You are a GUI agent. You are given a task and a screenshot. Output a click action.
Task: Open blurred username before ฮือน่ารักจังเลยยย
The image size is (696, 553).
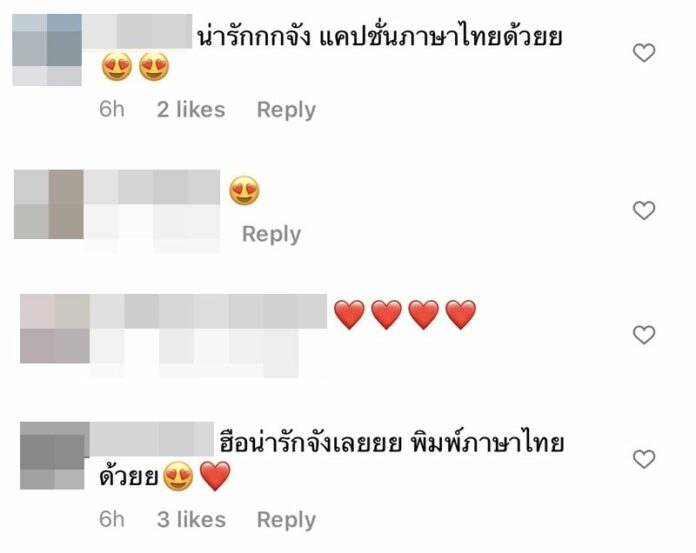152,439
